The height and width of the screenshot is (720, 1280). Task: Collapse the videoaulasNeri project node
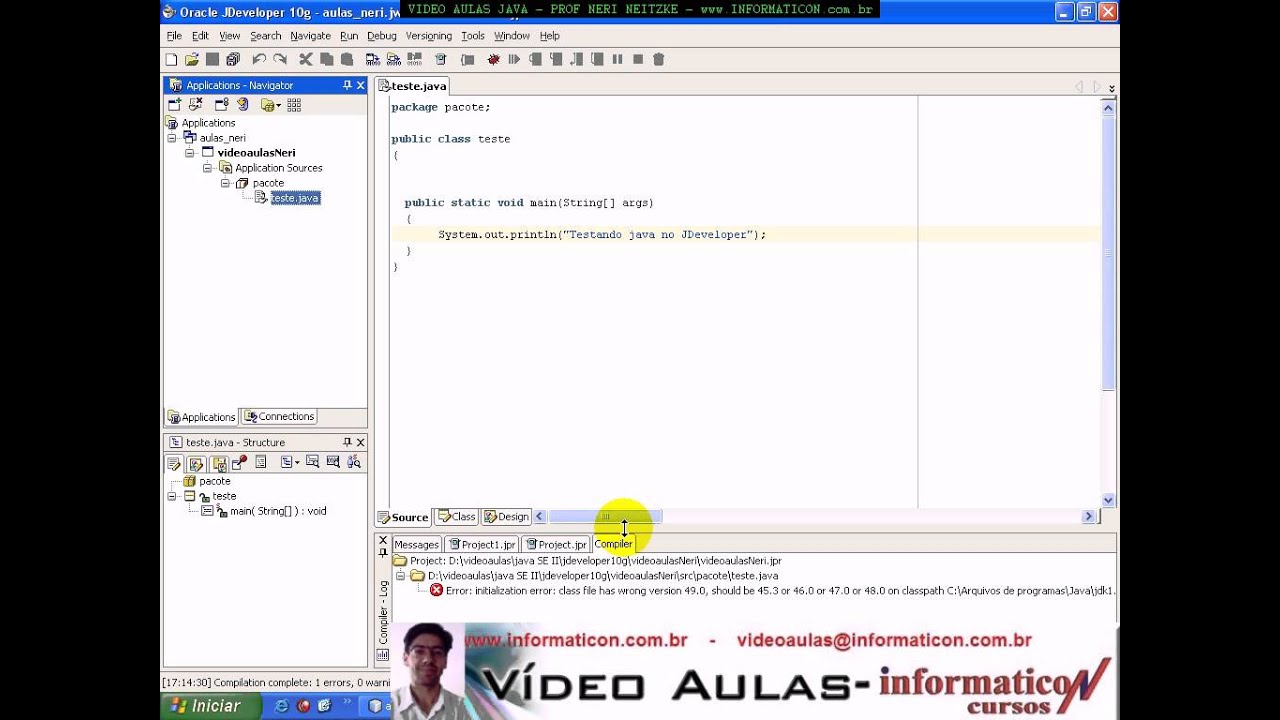coord(189,153)
